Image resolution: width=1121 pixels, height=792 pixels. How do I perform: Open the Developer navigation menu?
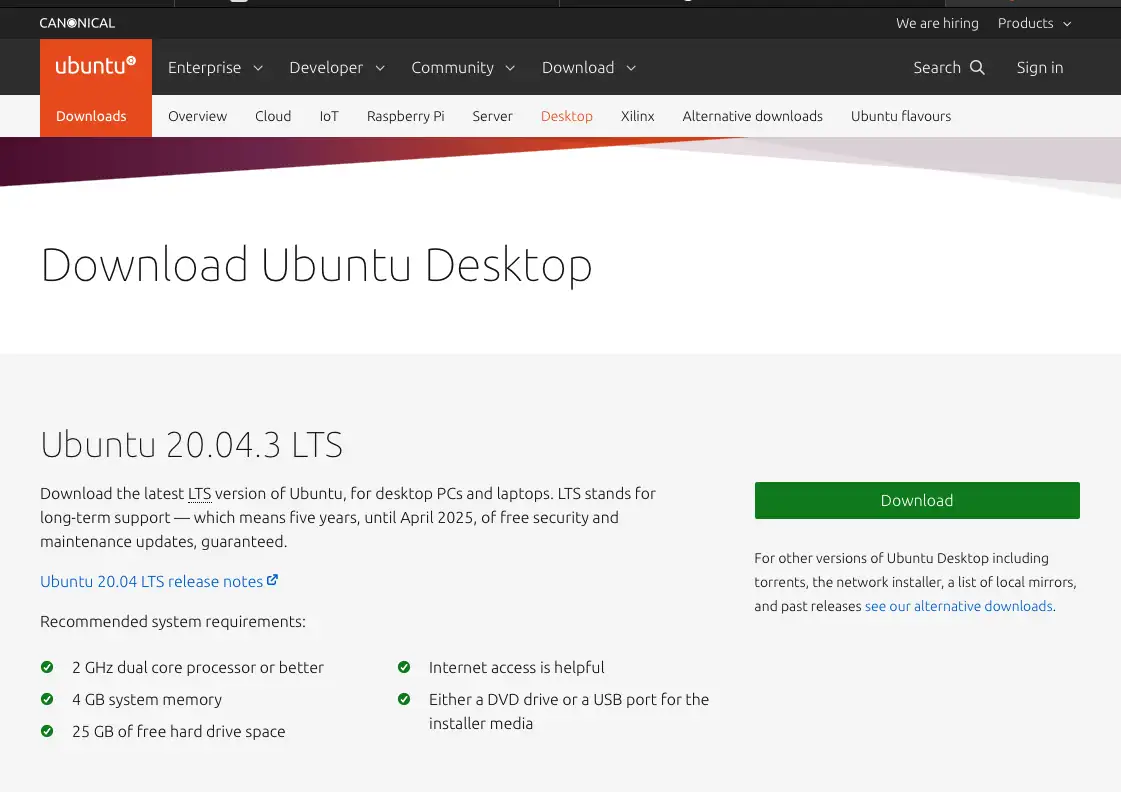(337, 67)
